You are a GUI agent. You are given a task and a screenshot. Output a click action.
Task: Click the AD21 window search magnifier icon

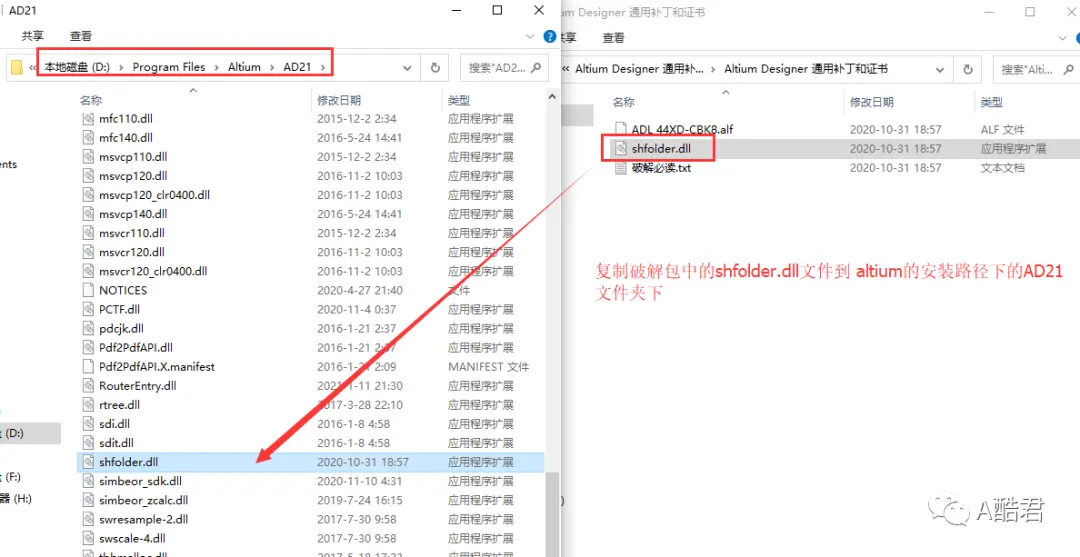coord(535,68)
